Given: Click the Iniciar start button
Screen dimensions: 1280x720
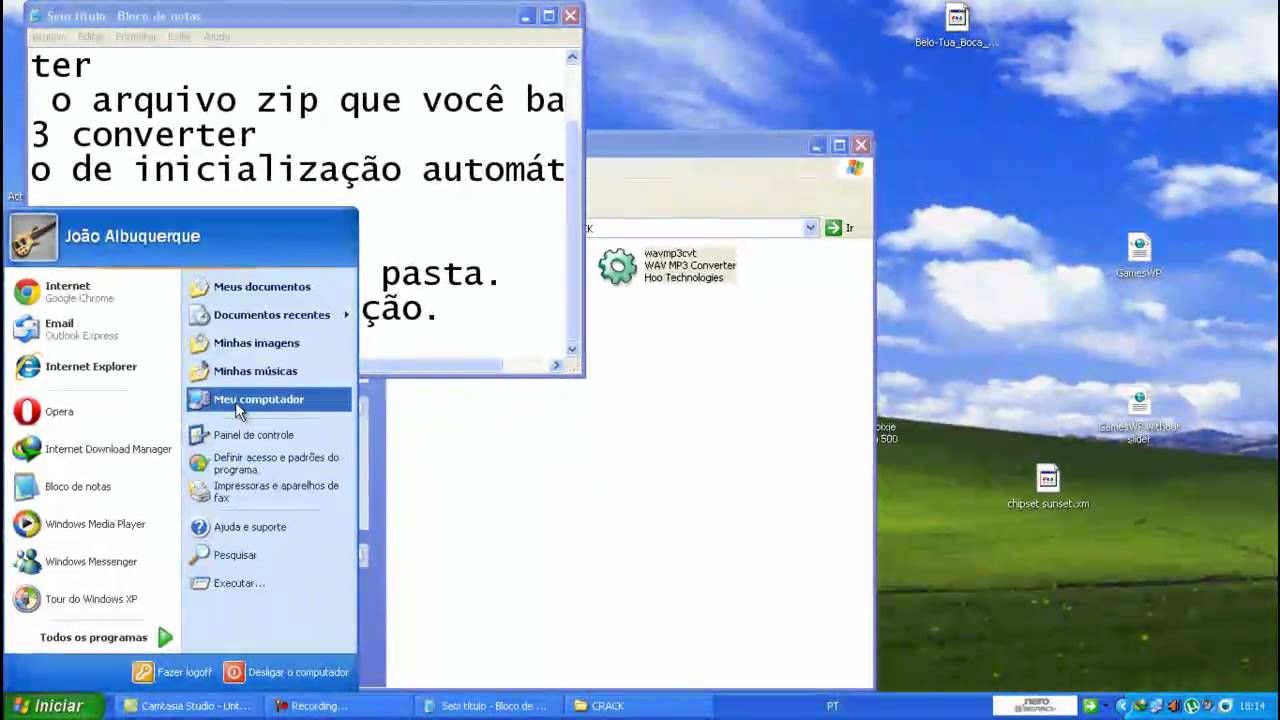Looking at the screenshot, I should [x=51, y=706].
